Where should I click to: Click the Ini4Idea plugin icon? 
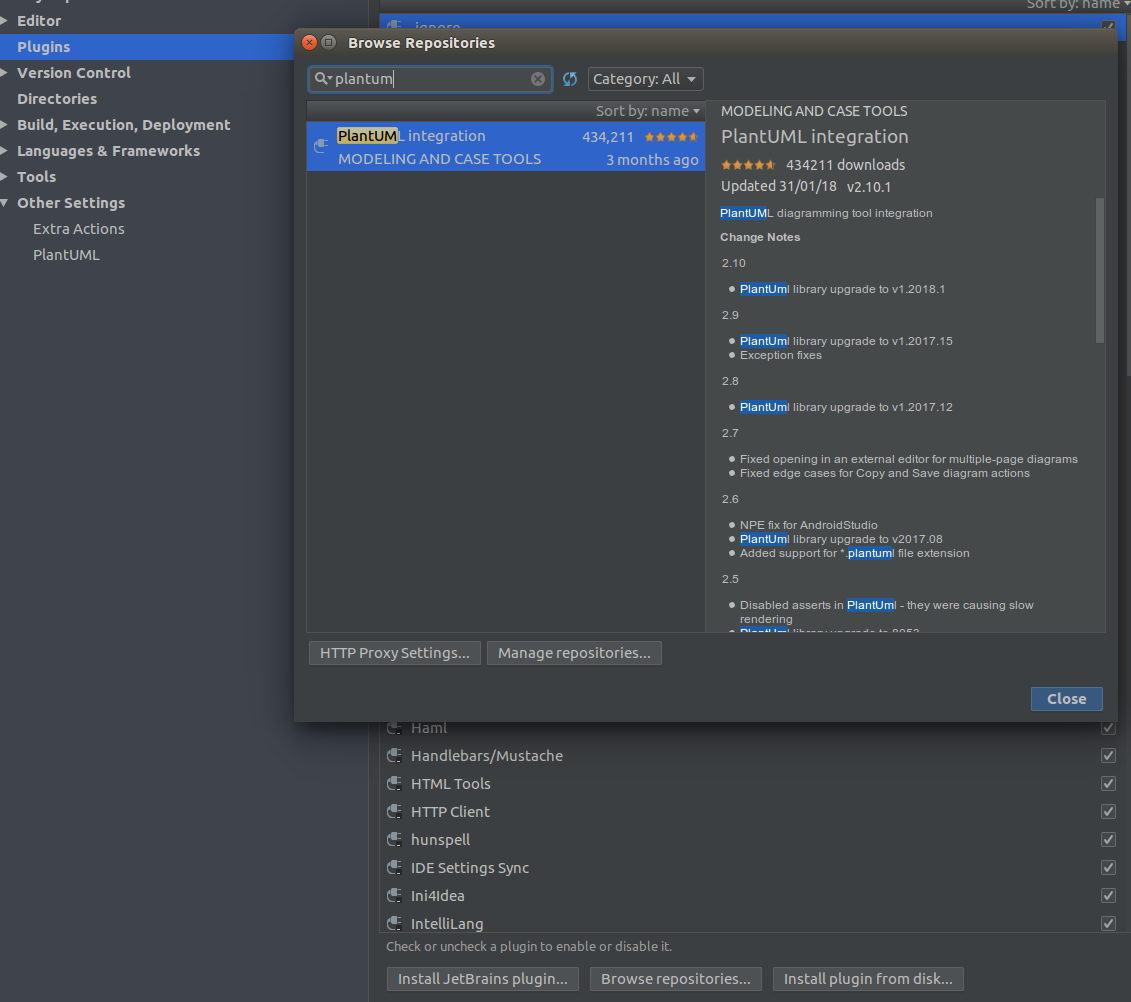tap(394, 895)
